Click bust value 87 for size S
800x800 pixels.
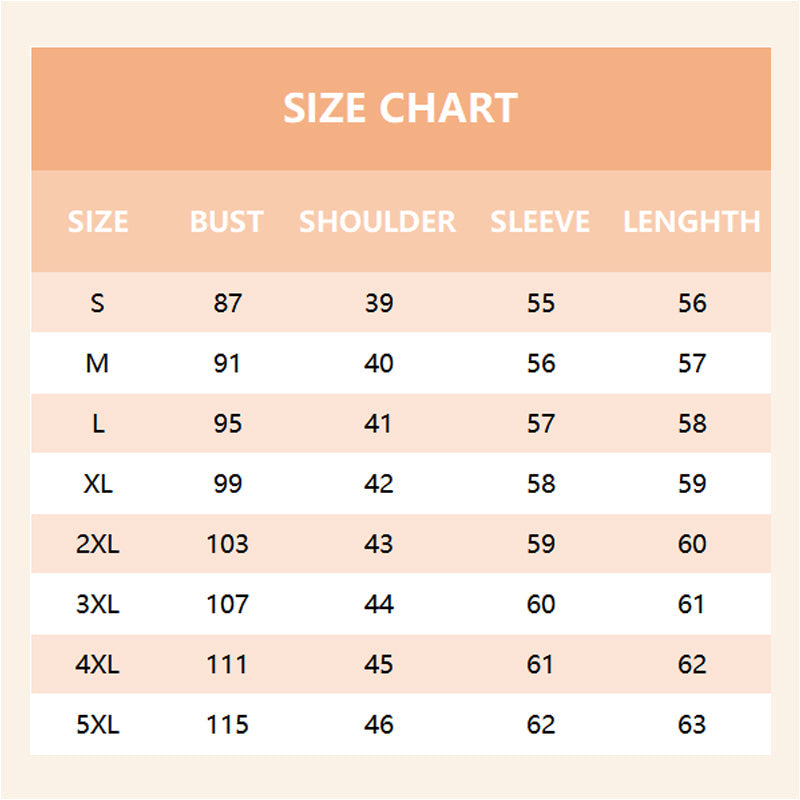point(227,303)
